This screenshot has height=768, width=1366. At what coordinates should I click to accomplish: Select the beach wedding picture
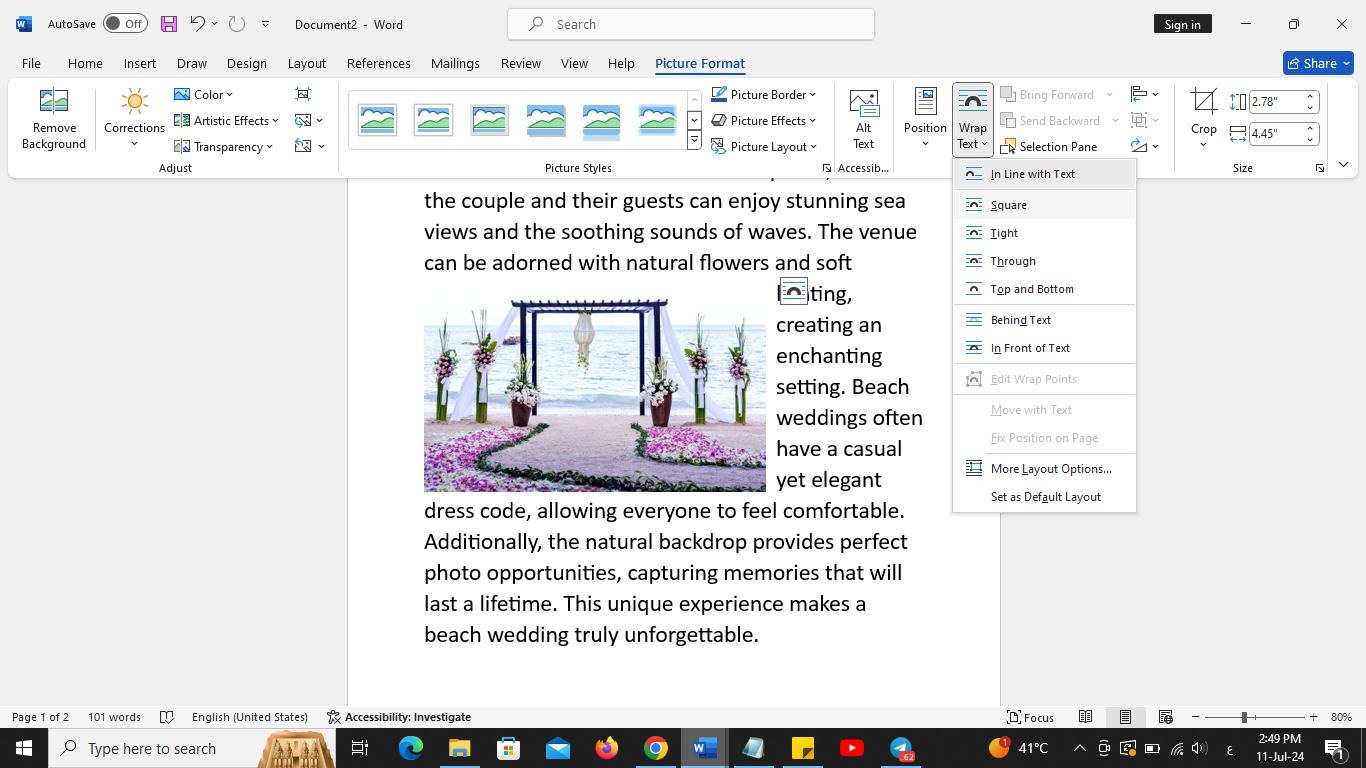(x=595, y=394)
